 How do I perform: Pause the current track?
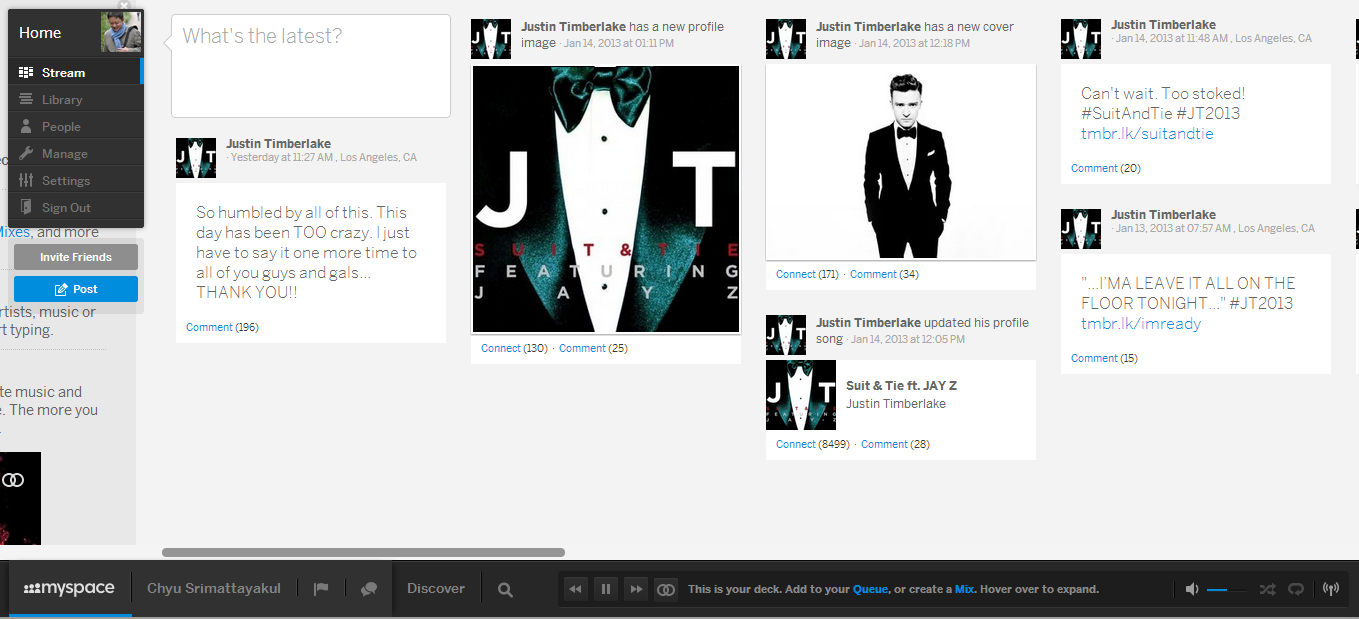[605, 590]
